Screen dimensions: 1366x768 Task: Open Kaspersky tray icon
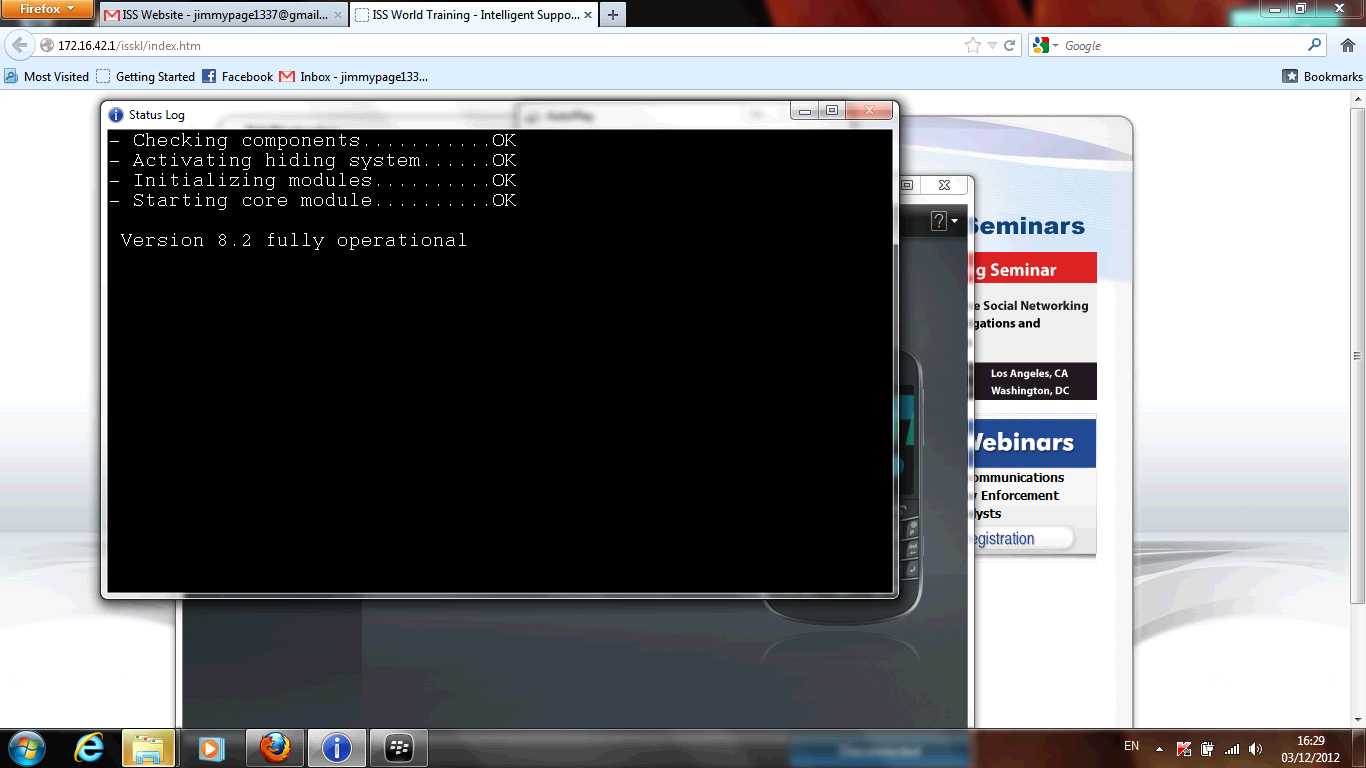pos(1184,748)
